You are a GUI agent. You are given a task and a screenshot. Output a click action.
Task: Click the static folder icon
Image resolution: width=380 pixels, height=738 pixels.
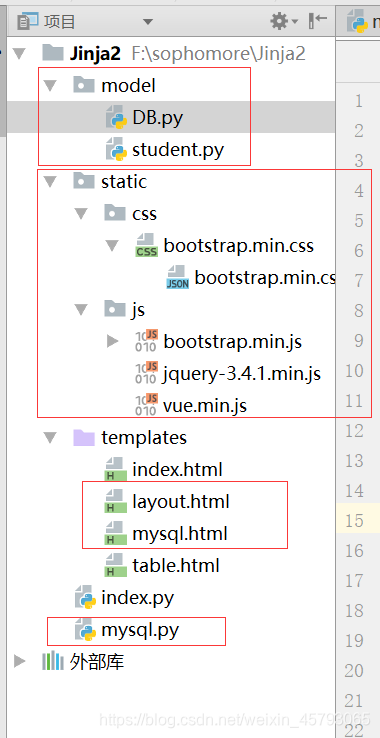coord(84,181)
